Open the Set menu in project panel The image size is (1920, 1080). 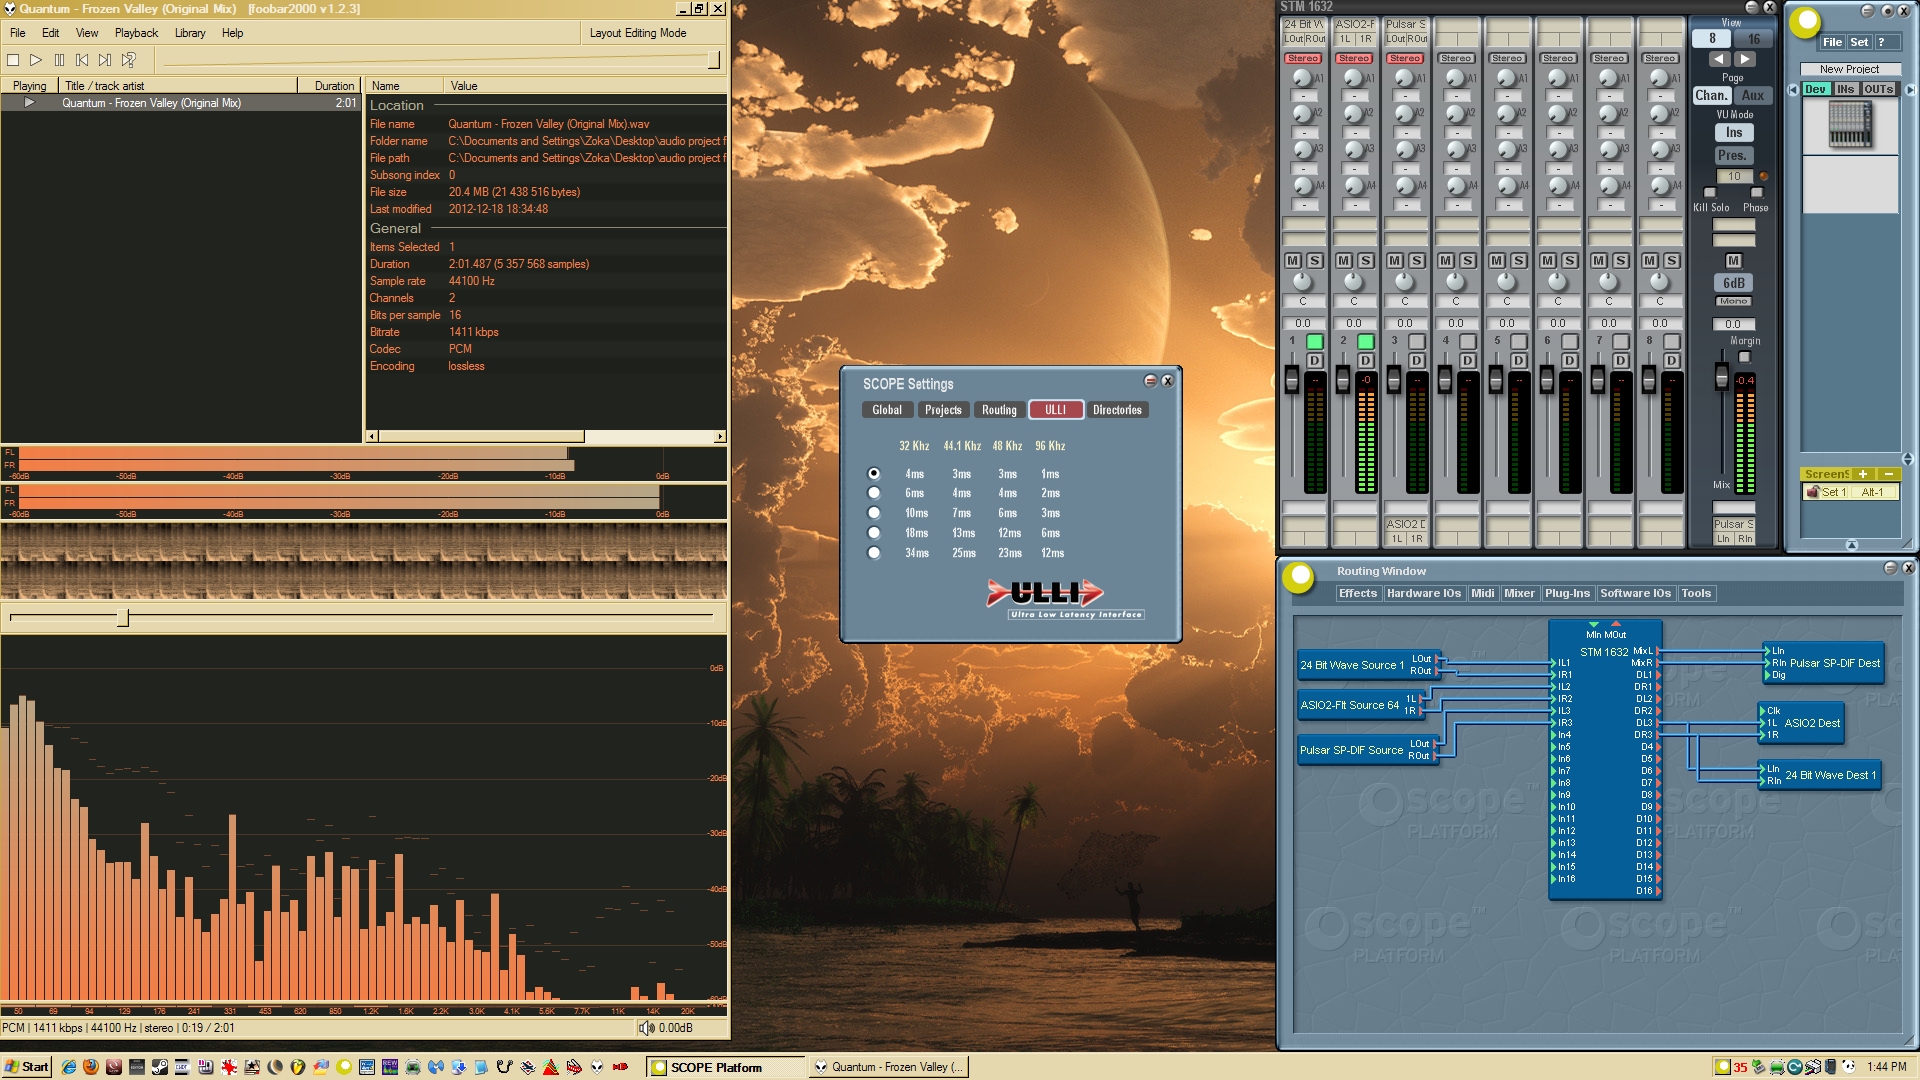click(1859, 42)
